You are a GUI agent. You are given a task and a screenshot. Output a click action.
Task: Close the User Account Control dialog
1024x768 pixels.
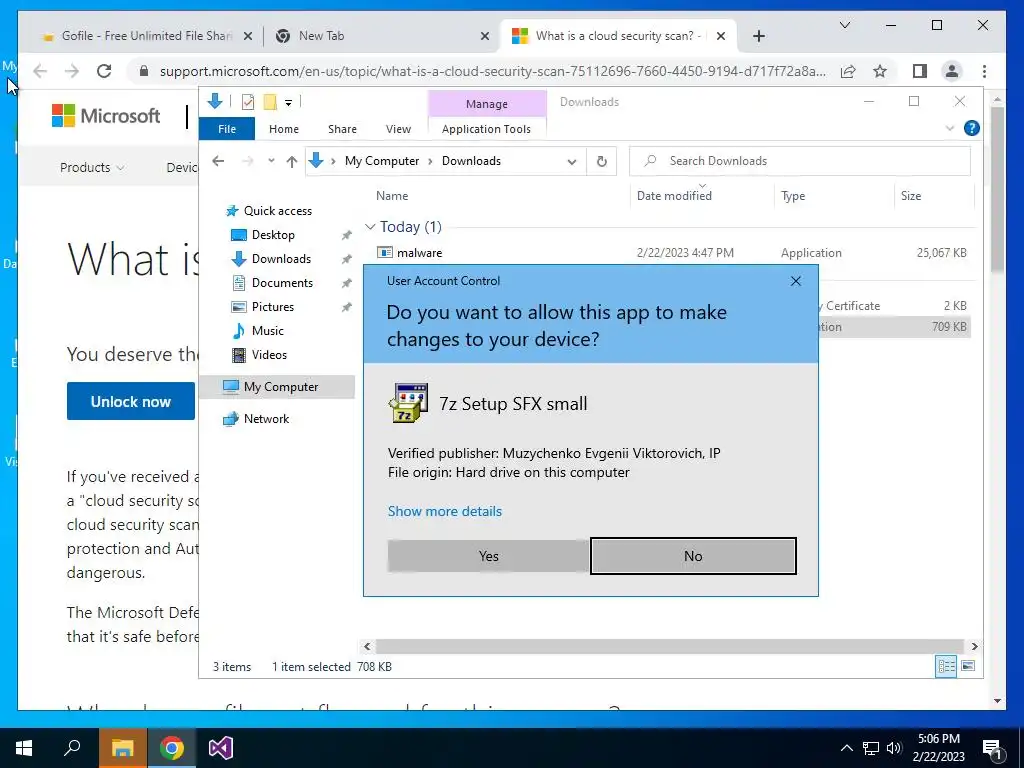click(795, 281)
